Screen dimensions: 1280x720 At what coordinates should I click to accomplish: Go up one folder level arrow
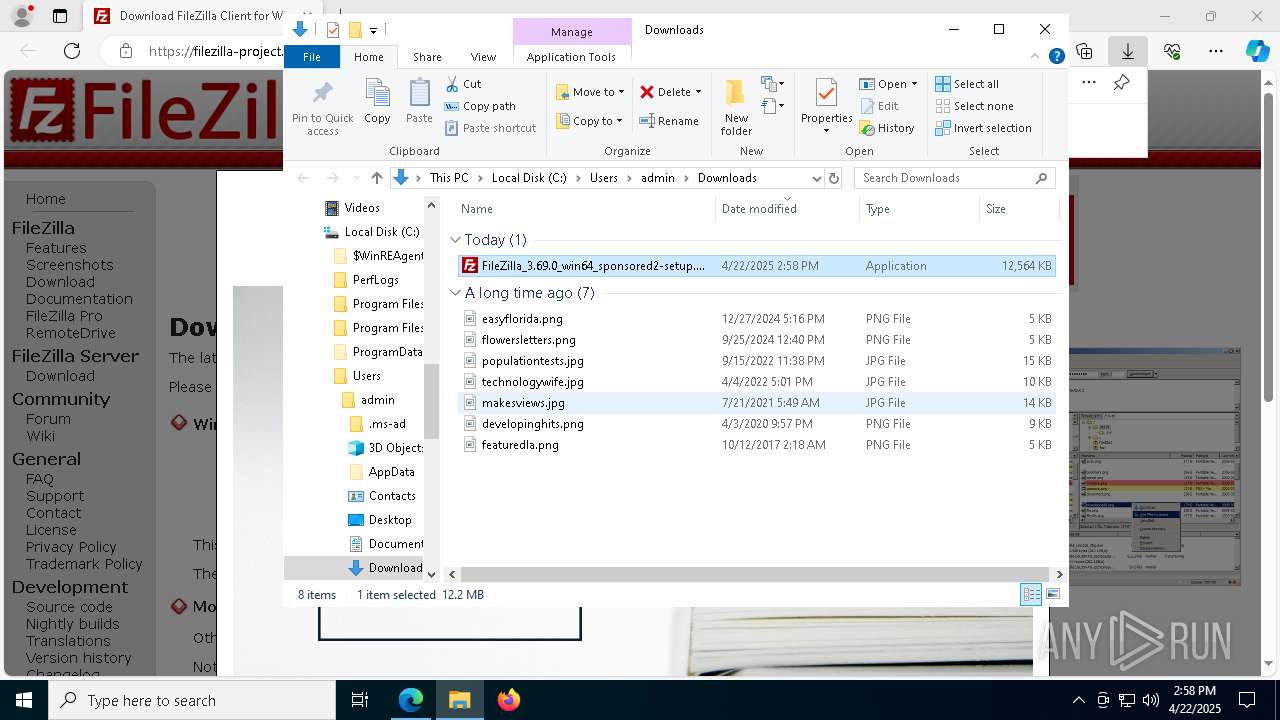[x=376, y=178]
